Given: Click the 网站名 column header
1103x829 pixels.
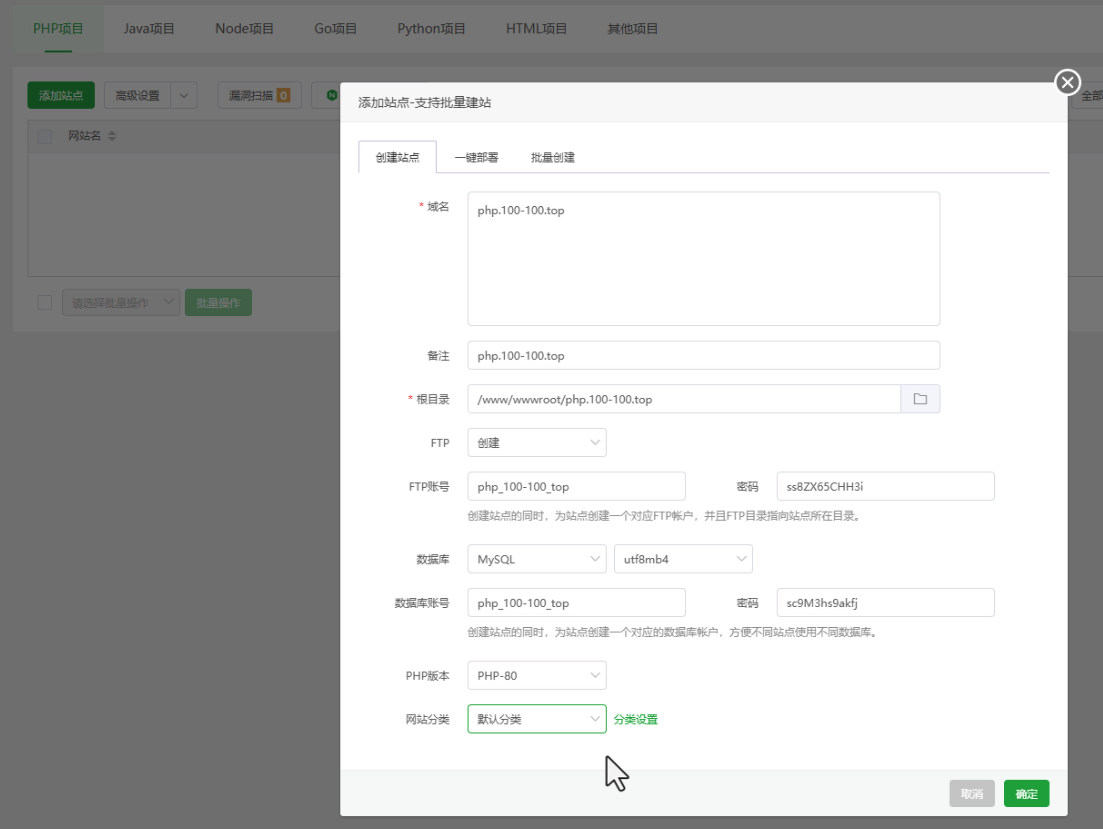Looking at the screenshot, I should point(84,136).
